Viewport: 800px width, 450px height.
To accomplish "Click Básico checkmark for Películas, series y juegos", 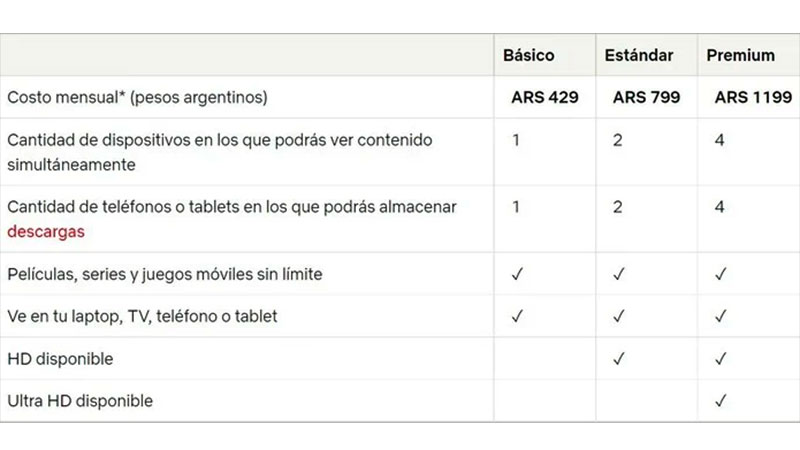I will point(517,274).
